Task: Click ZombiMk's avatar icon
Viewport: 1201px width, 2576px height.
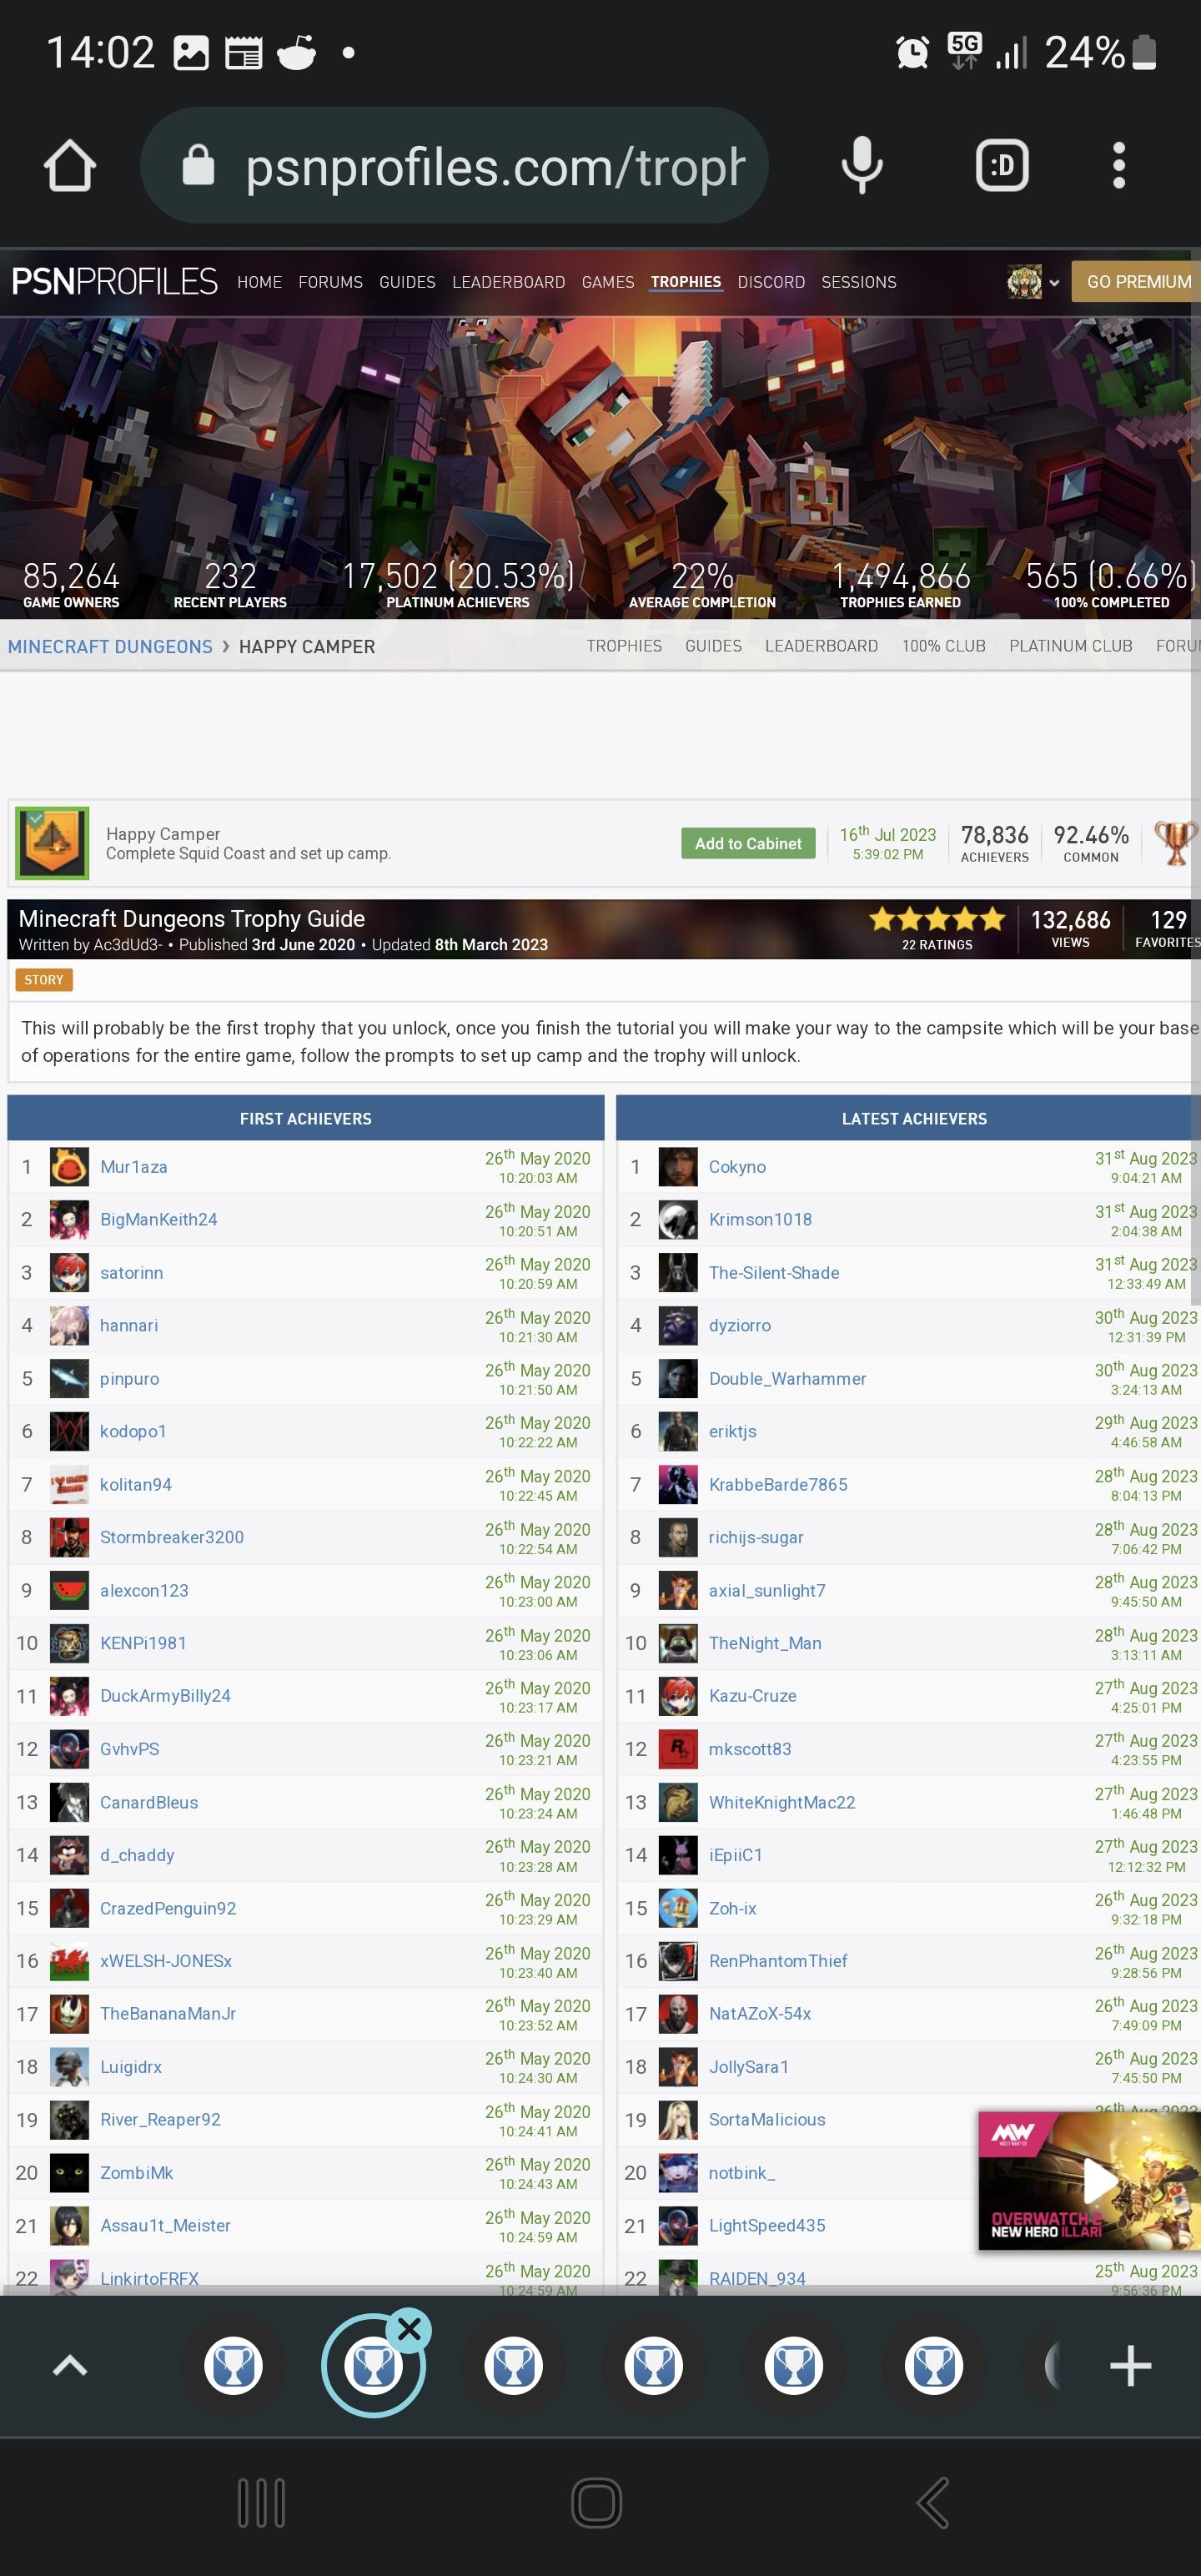Action: pos(69,2173)
